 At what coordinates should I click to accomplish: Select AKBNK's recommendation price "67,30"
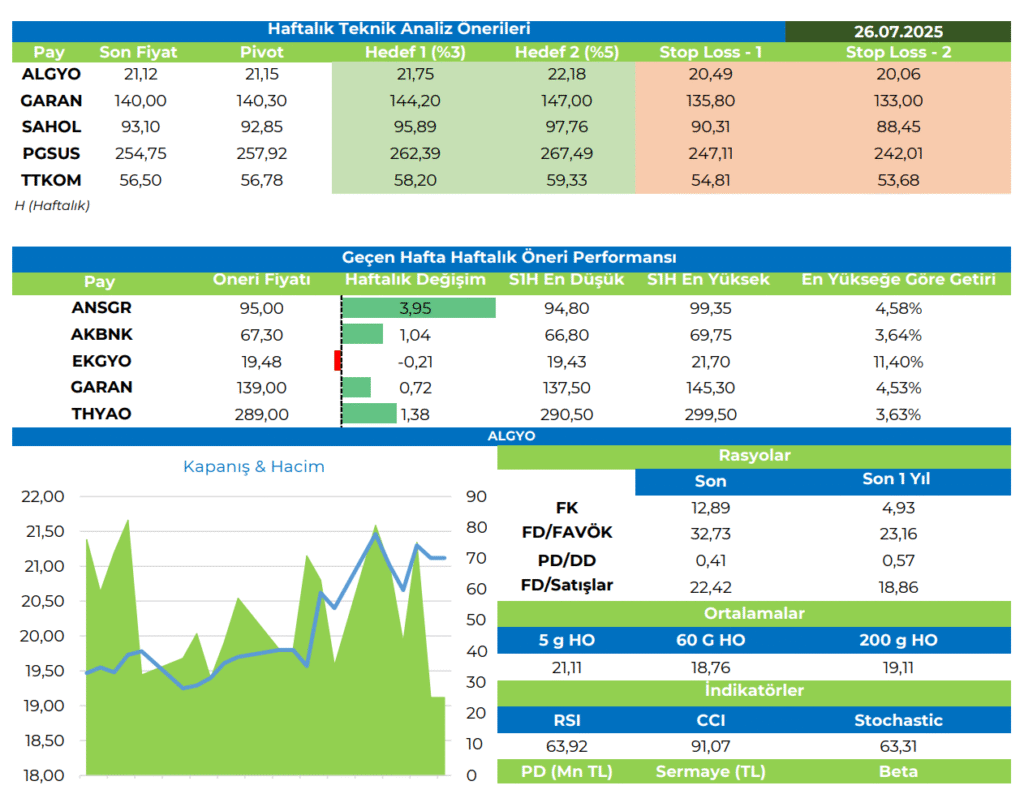pyautogui.click(x=261, y=335)
